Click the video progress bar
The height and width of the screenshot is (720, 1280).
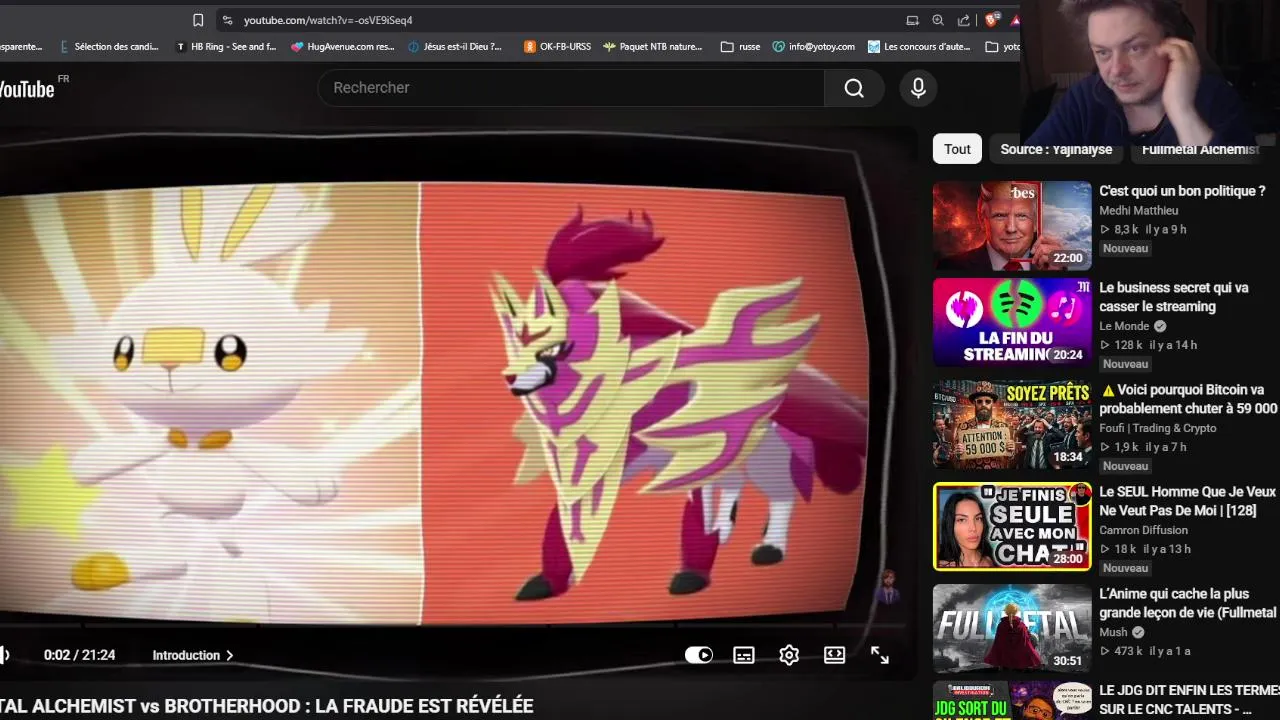coord(453,628)
